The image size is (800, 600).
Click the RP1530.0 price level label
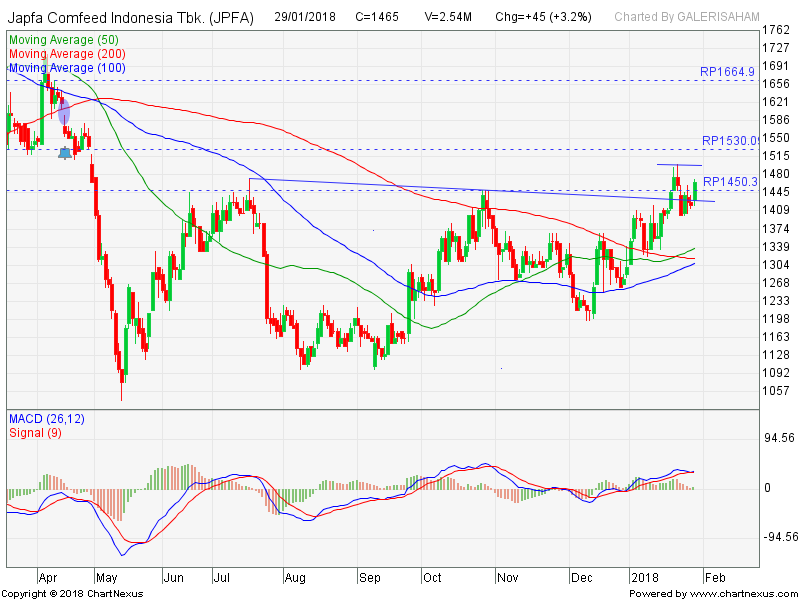point(731,141)
